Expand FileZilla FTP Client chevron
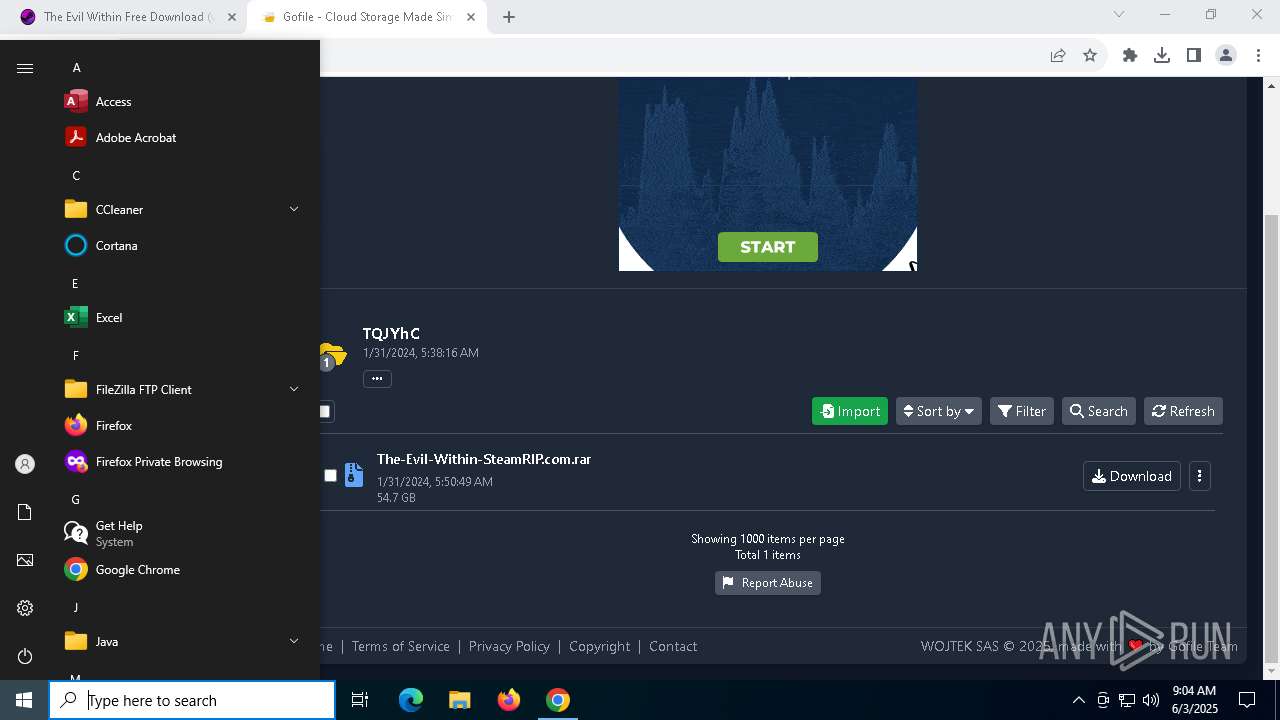1280x720 pixels. (x=294, y=389)
